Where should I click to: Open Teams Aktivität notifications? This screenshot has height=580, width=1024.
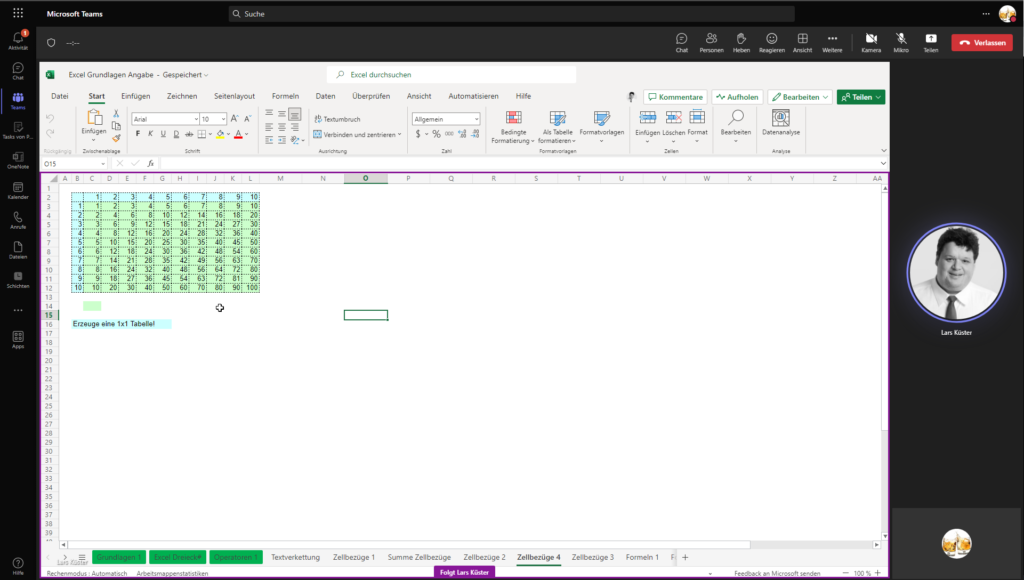point(18,39)
